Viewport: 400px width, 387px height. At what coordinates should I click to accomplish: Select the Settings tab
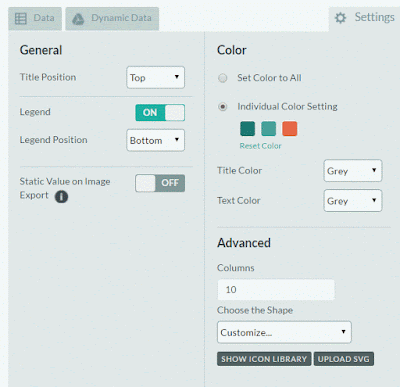point(364,18)
